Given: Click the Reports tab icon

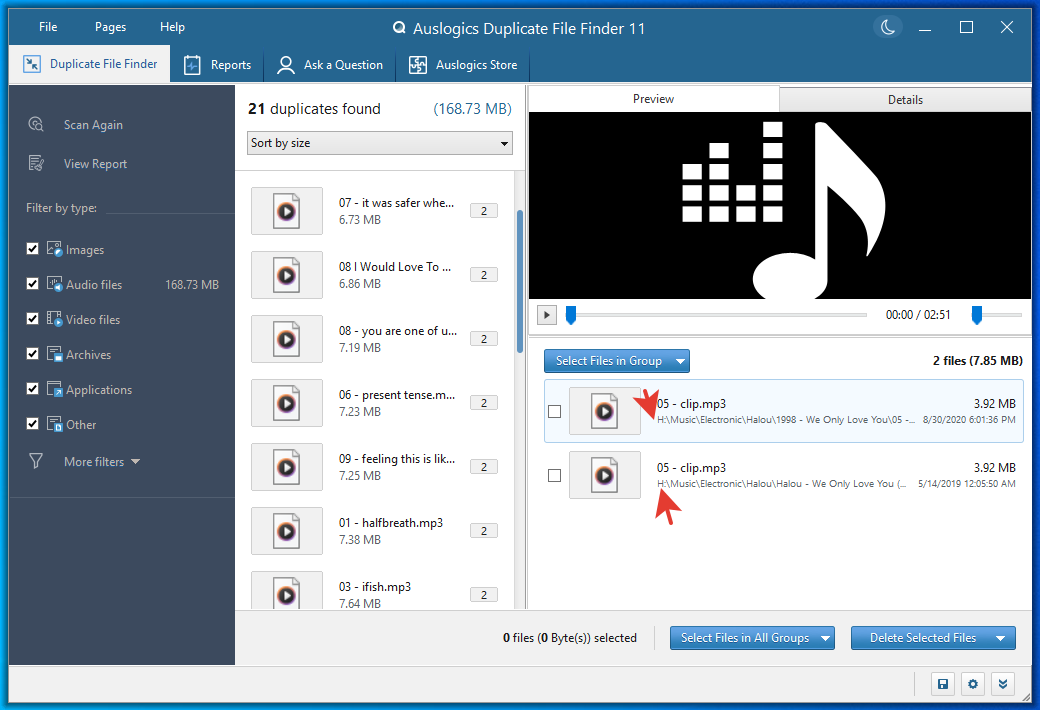Looking at the screenshot, I should [192, 65].
